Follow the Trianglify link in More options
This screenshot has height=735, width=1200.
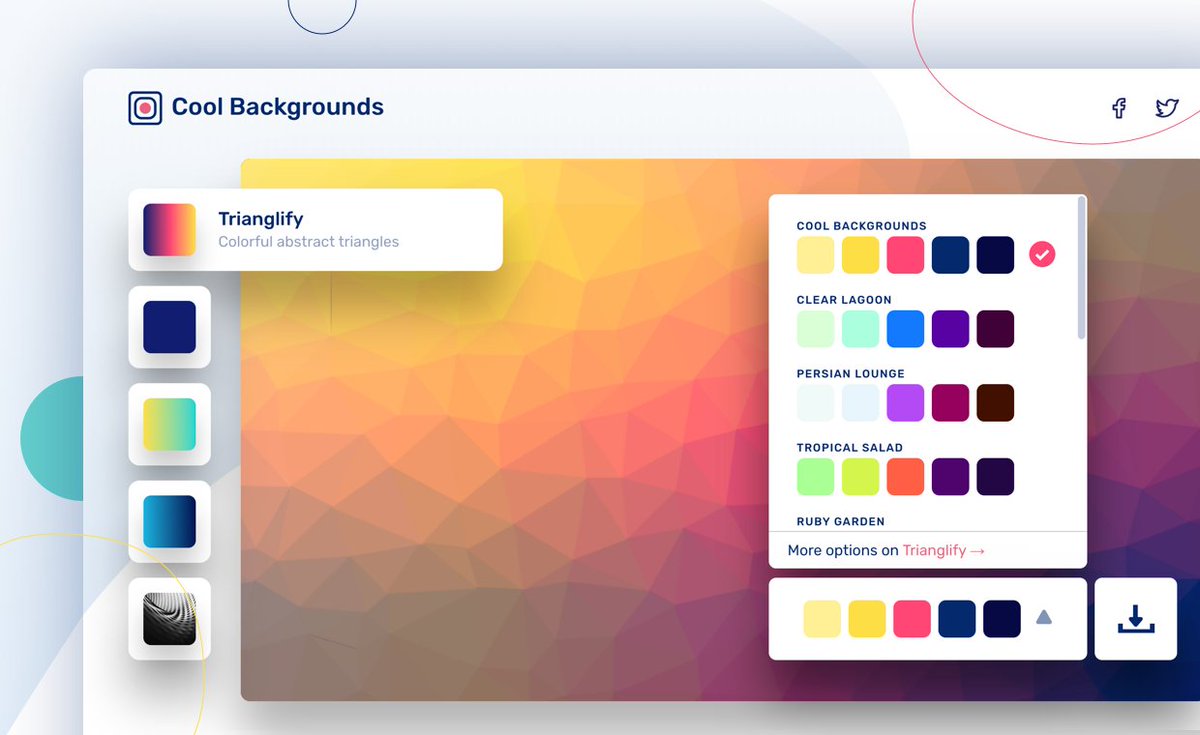click(x=943, y=550)
